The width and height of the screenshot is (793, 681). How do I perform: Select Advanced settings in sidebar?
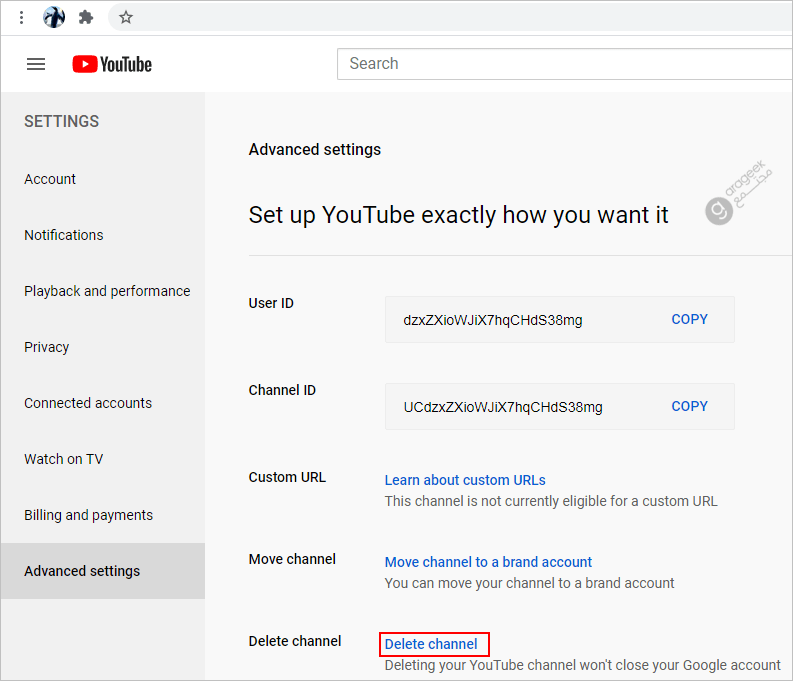tap(103, 571)
